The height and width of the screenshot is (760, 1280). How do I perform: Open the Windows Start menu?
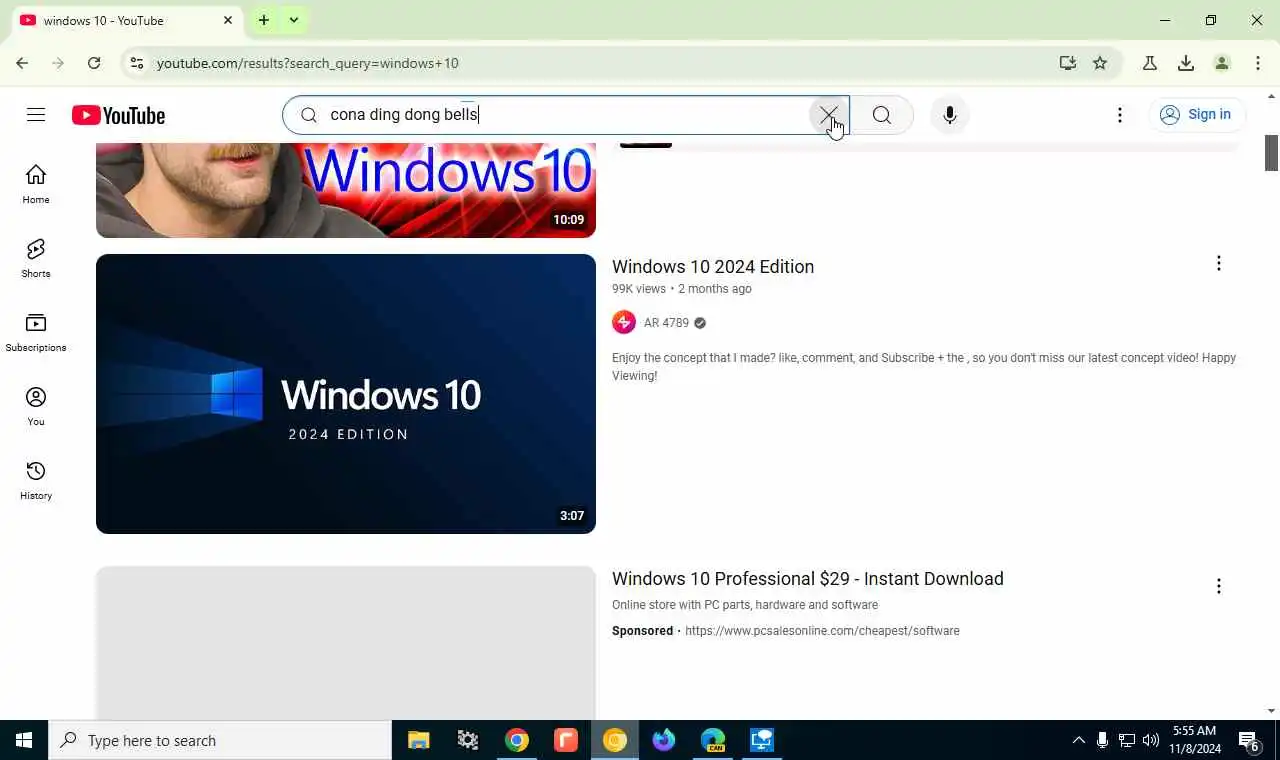[24, 740]
